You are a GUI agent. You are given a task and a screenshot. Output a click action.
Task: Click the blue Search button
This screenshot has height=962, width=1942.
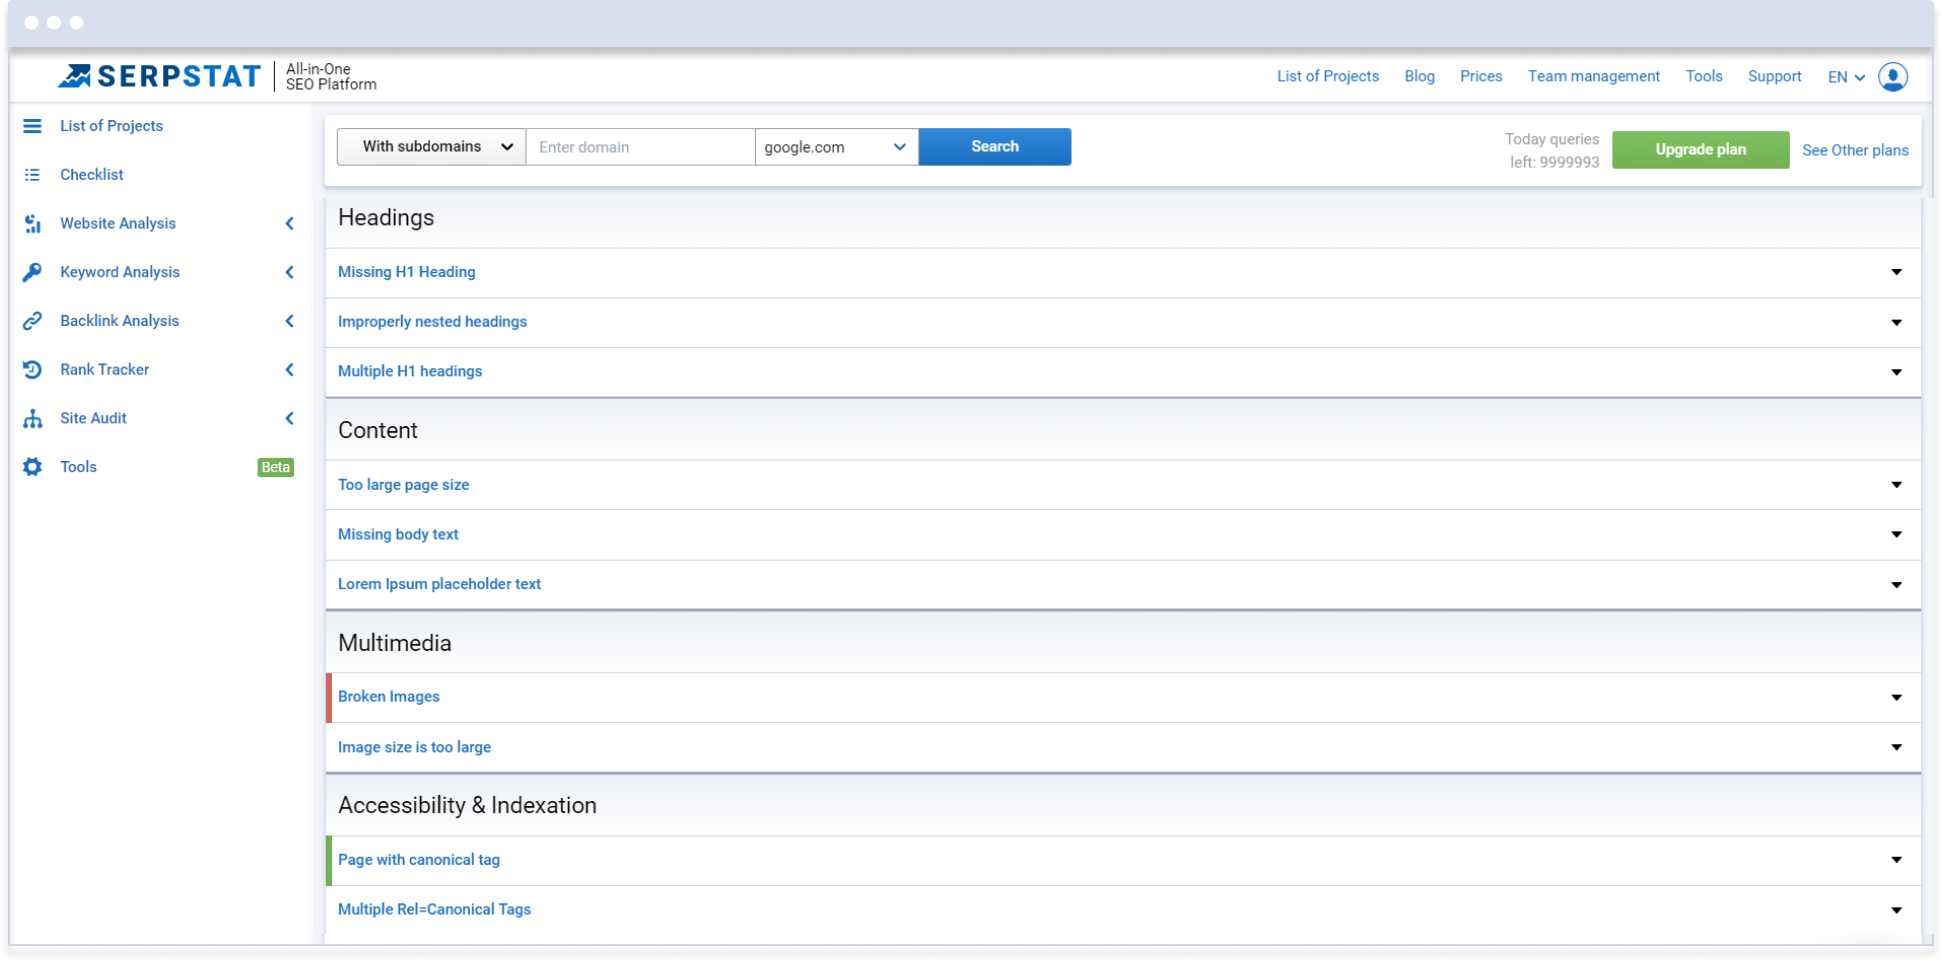tap(995, 147)
